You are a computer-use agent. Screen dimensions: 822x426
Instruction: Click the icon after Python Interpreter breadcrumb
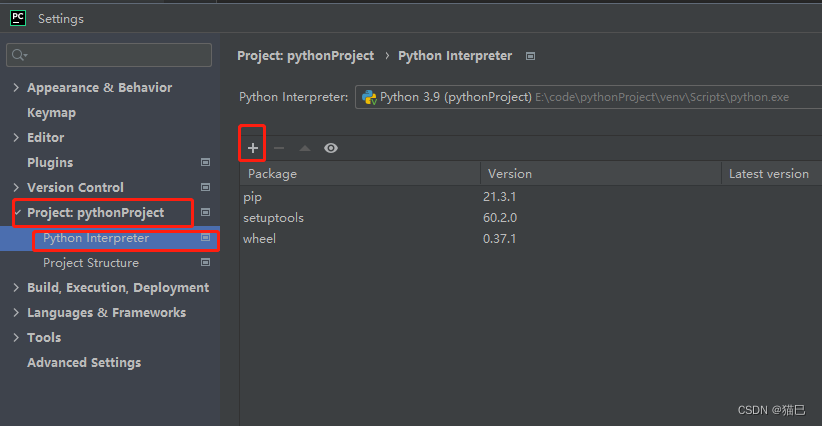point(531,56)
